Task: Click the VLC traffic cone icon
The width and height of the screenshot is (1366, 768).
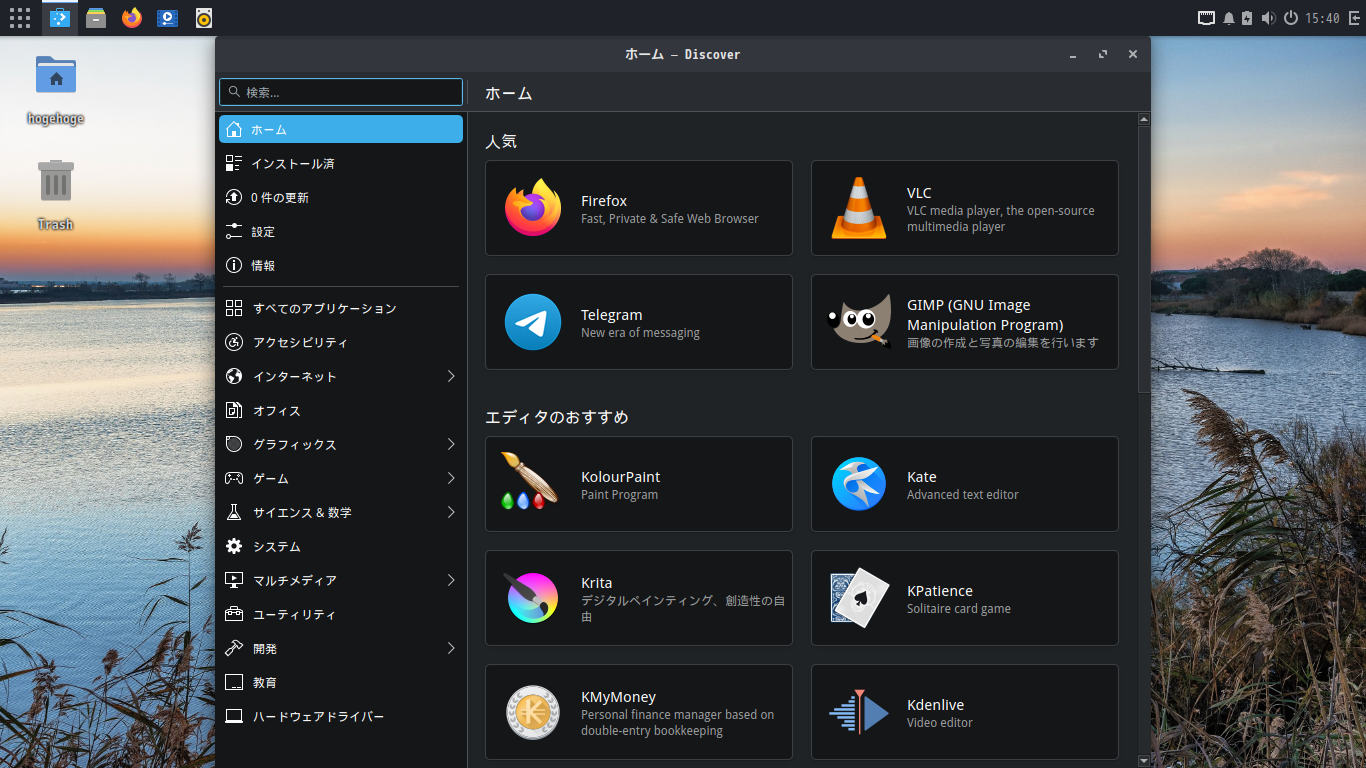Action: (859, 208)
